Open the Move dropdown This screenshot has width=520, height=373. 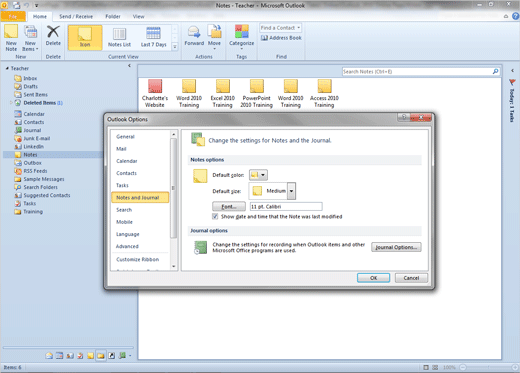[214, 37]
